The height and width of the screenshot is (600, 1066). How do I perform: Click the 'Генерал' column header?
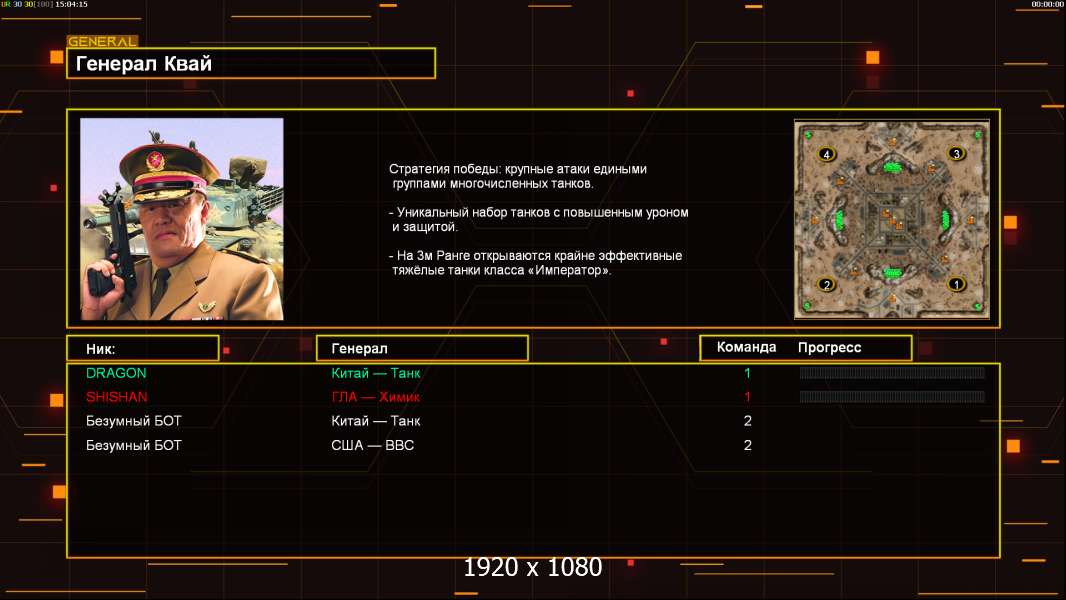pyautogui.click(x=422, y=349)
